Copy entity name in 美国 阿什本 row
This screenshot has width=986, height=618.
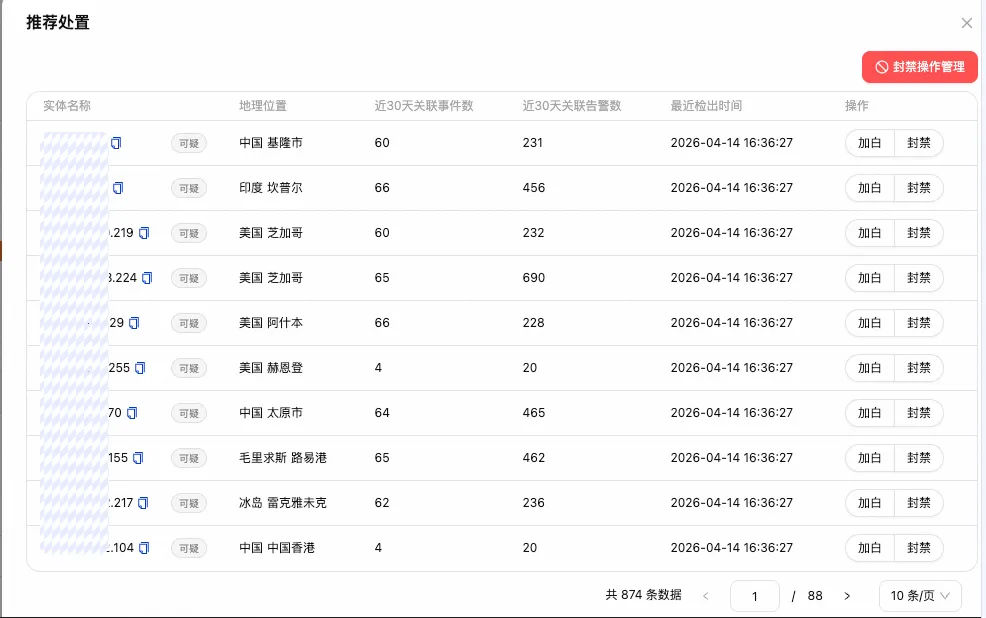pos(134,323)
